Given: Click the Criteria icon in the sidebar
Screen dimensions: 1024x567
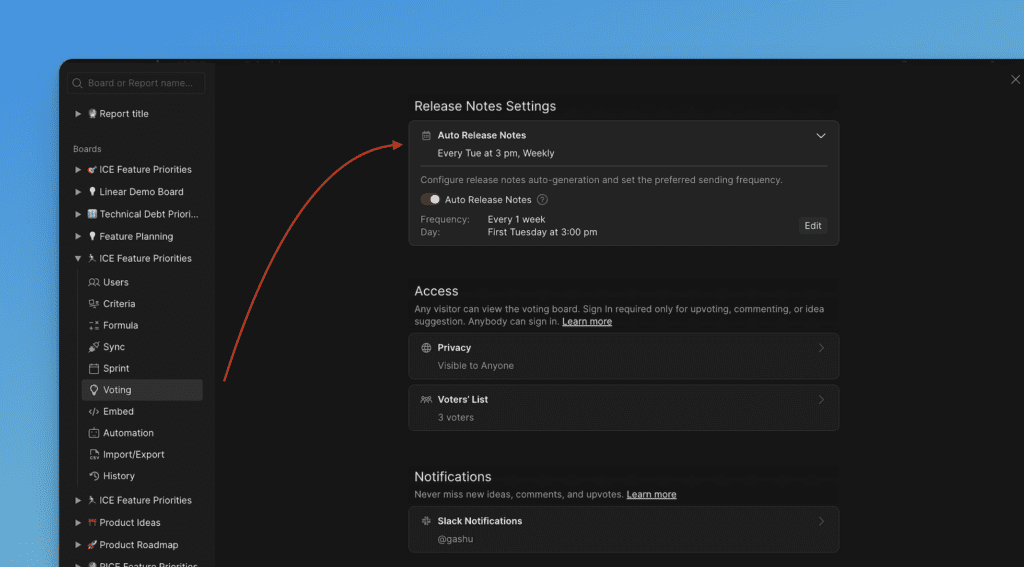Looking at the screenshot, I should click(x=94, y=304).
